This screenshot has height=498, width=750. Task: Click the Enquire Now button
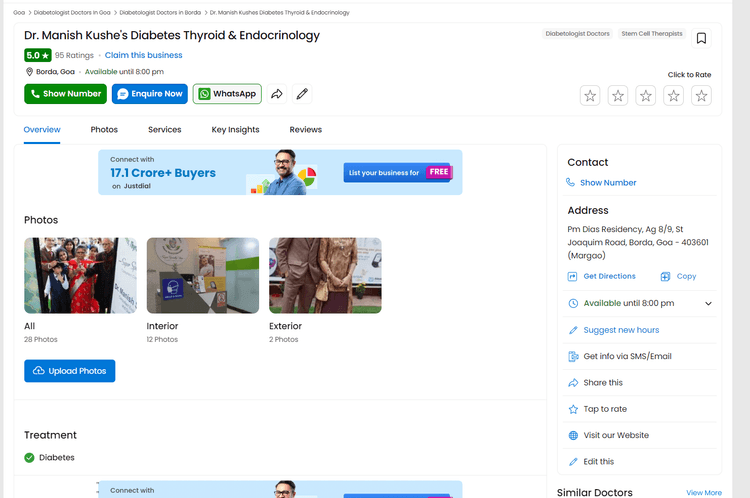click(150, 94)
